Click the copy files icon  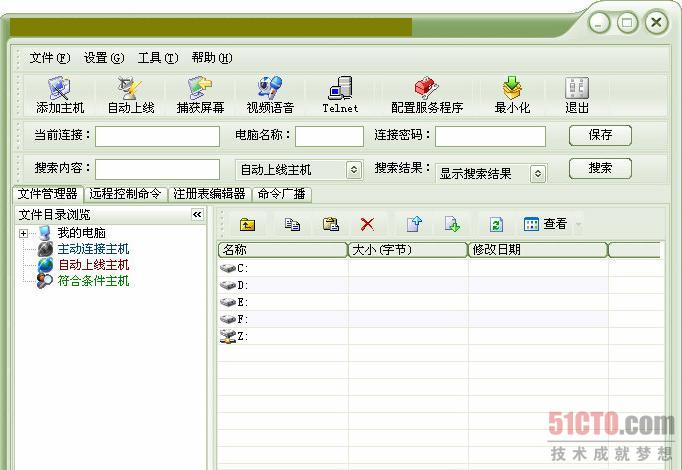tap(292, 224)
